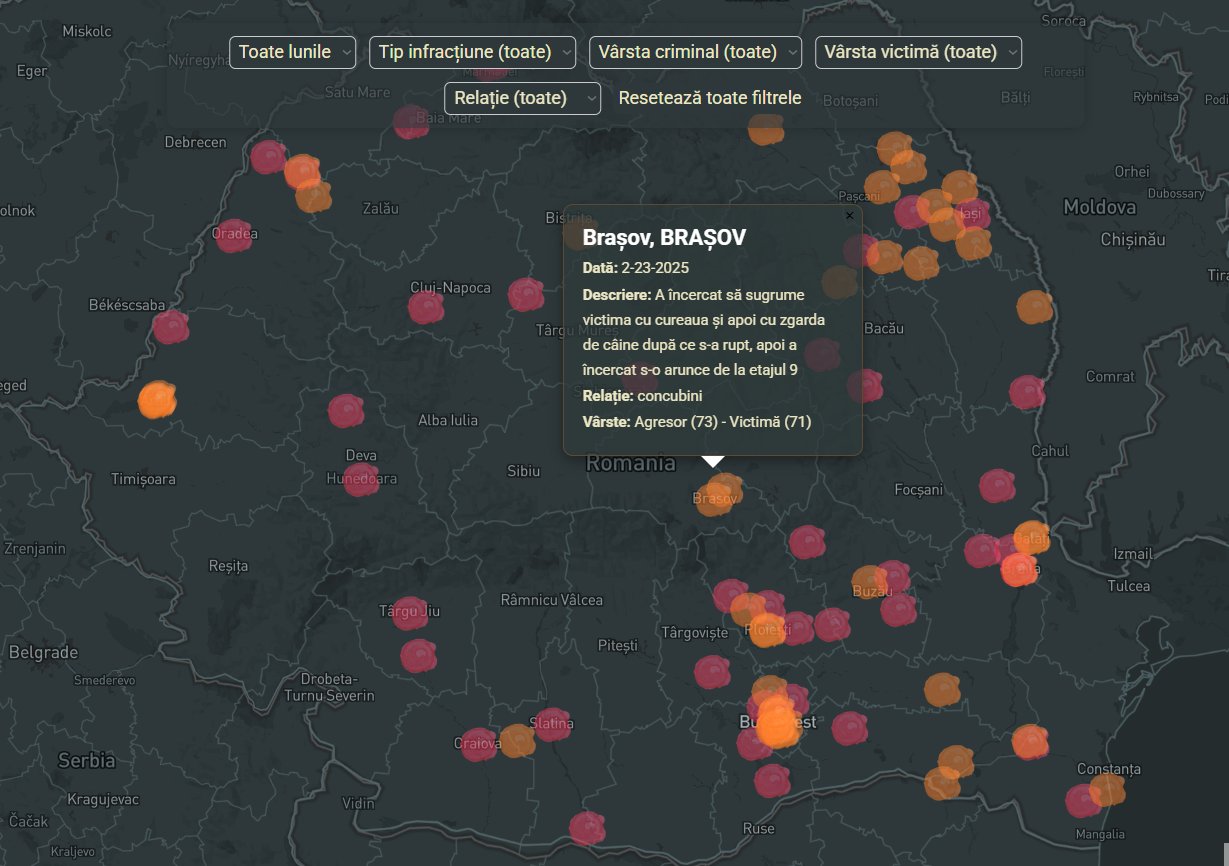The width and height of the screenshot is (1229, 866).
Task: Close the Brașov incident popup
Action: (850, 215)
